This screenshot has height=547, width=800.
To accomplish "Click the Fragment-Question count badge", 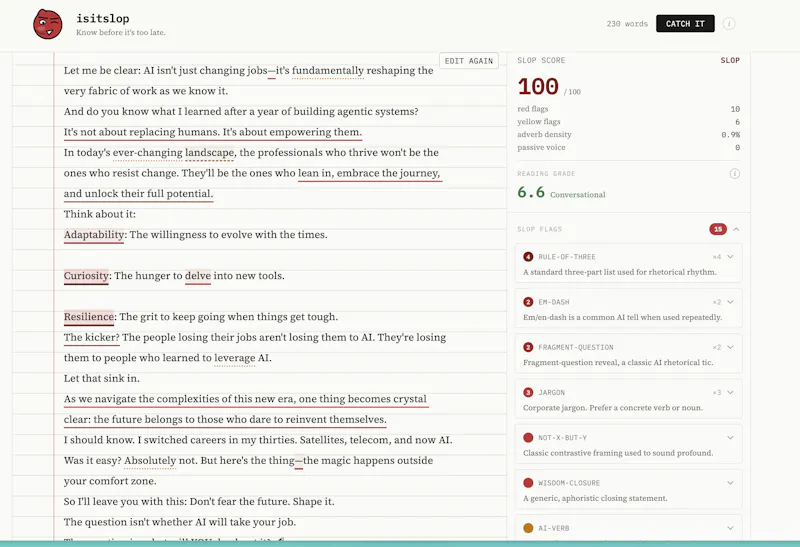I will (528, 347).
